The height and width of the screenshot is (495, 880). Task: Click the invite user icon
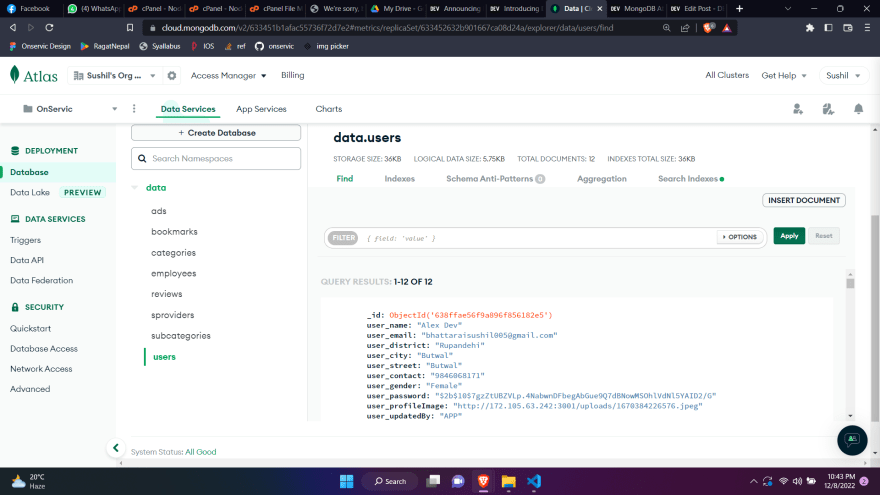click(x=798, y=109)
